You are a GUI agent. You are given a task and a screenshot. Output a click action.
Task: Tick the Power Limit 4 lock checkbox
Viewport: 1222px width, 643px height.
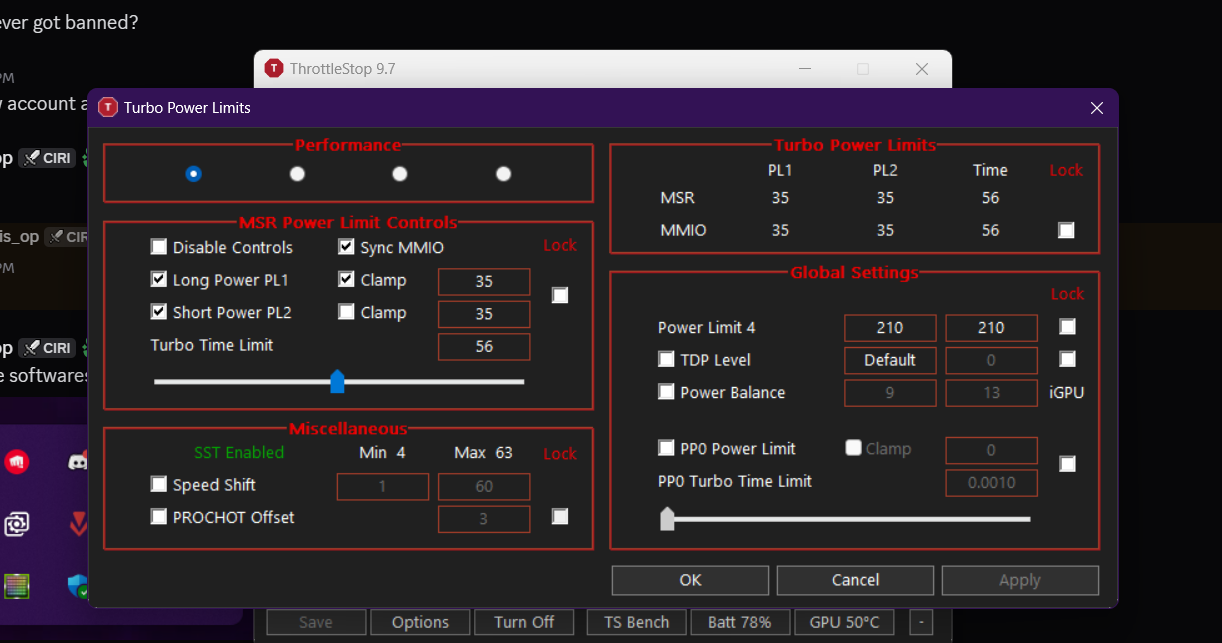pos(1067,326)
